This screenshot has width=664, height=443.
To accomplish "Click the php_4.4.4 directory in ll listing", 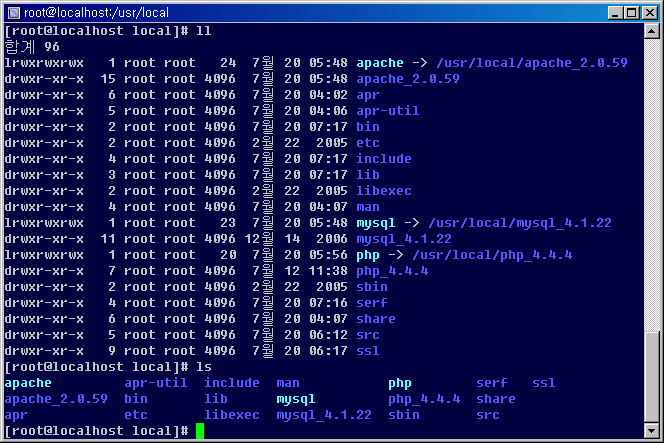I will coord(392,271).
